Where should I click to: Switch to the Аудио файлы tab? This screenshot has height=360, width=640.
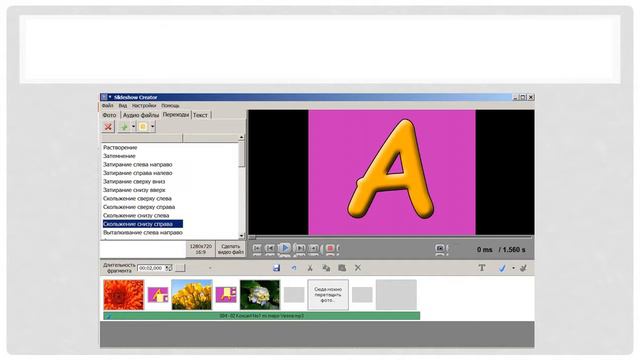tap(140, 116)
